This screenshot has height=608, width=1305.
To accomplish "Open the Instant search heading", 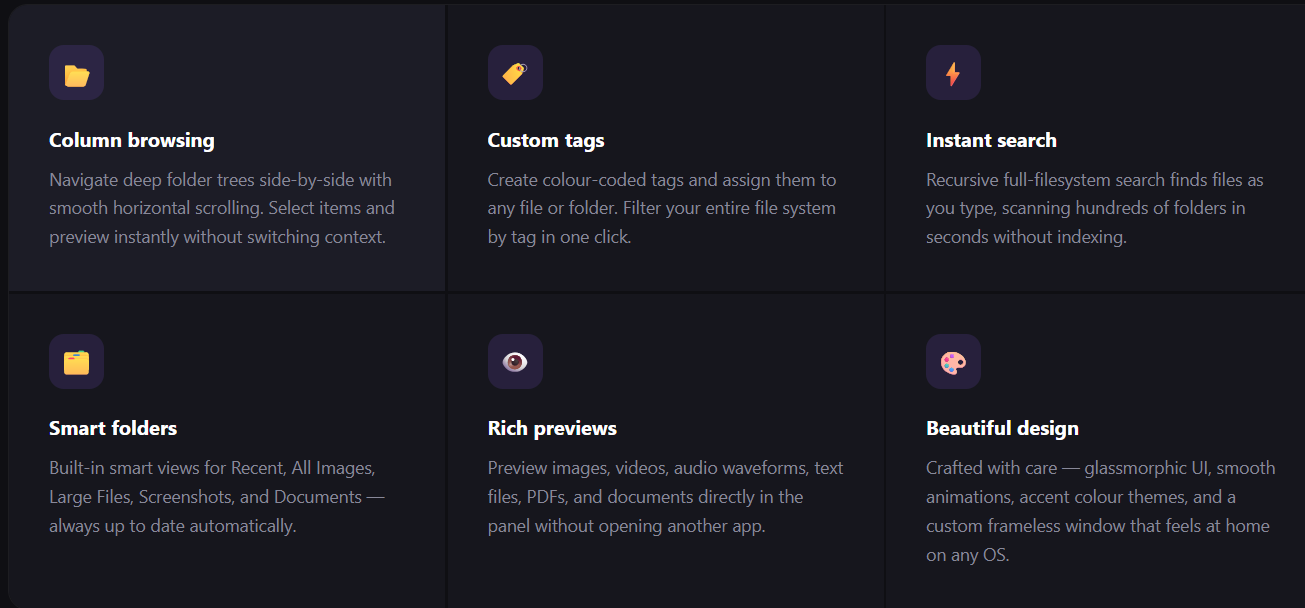I will (991, 140).
